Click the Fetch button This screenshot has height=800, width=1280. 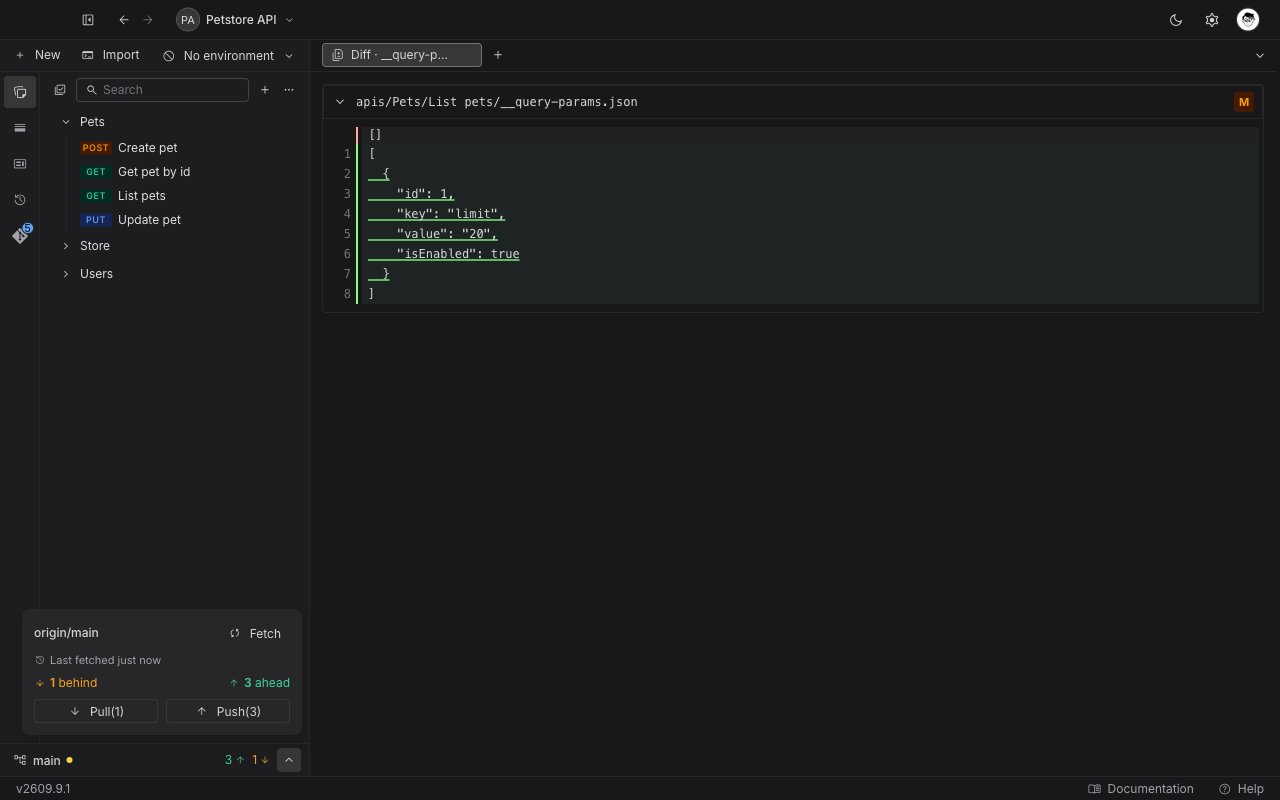pyautogui.click(x=256, y=633)
